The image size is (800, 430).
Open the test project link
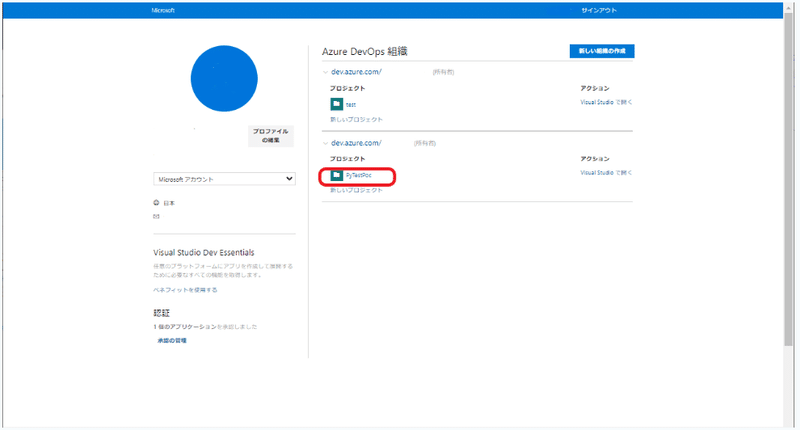click(x=351, y=105)
